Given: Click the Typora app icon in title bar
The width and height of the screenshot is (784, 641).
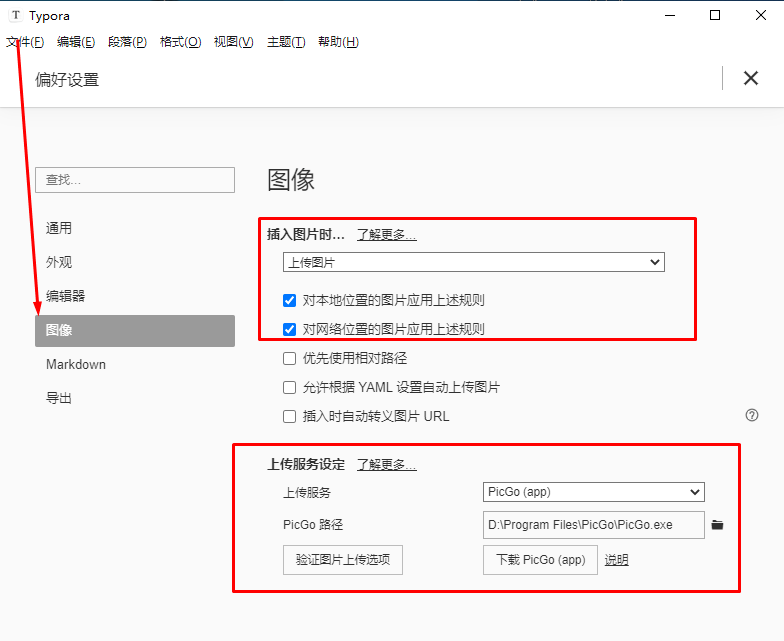Looking at the screenshot, I should [x=16, y=16].
